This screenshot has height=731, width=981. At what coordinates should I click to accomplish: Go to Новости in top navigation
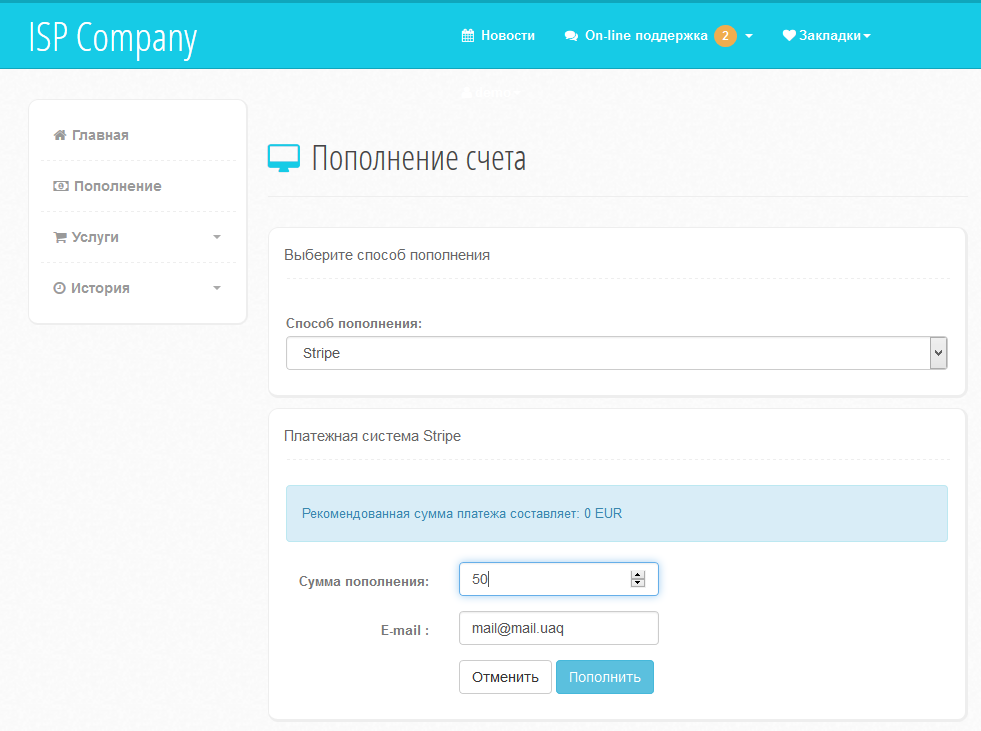(507, 36)
